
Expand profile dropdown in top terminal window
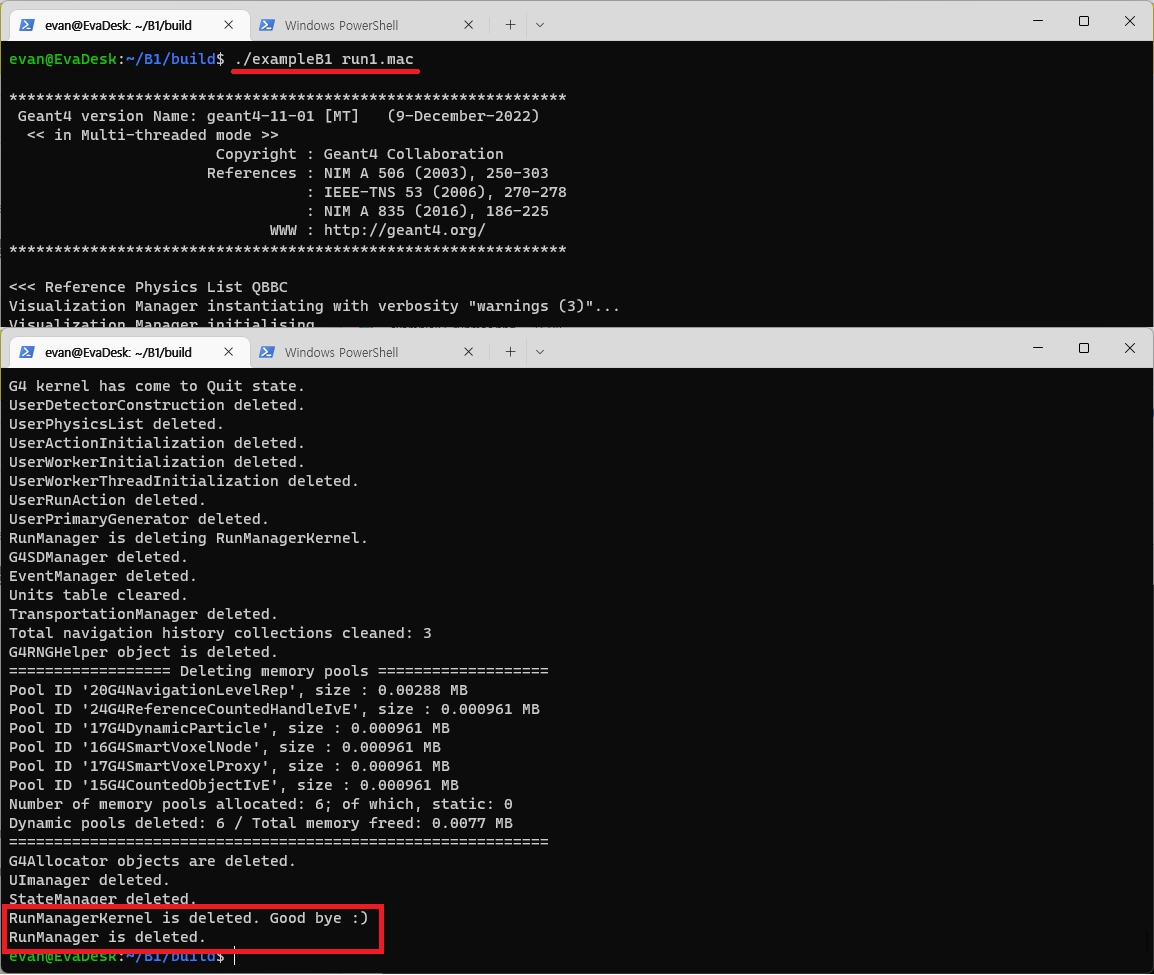(540, 25)
